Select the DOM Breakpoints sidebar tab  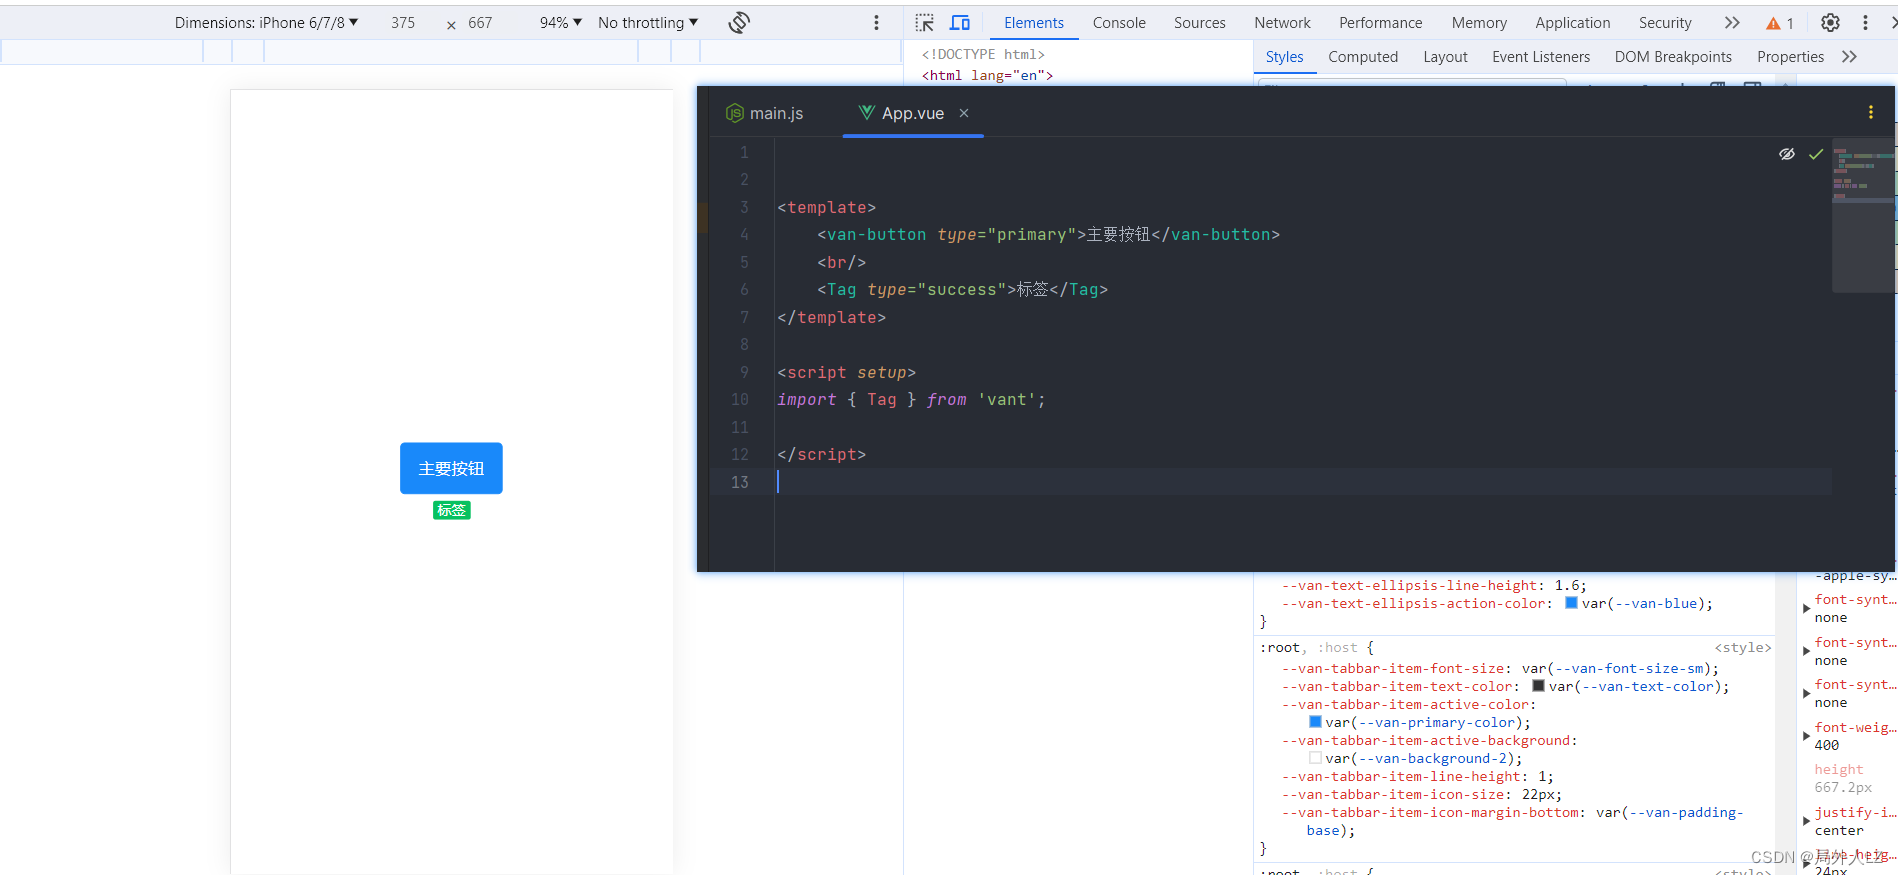[x=1672, y=57]
